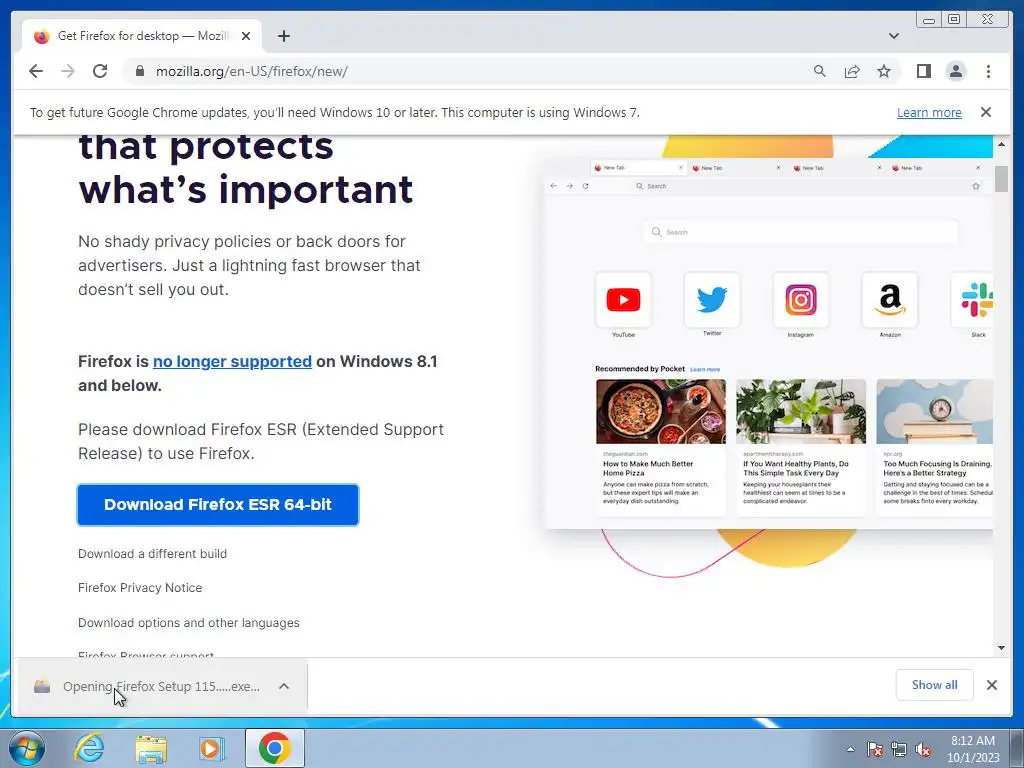Click the vertical scrollbar thumb

[x=1001, y=179]
